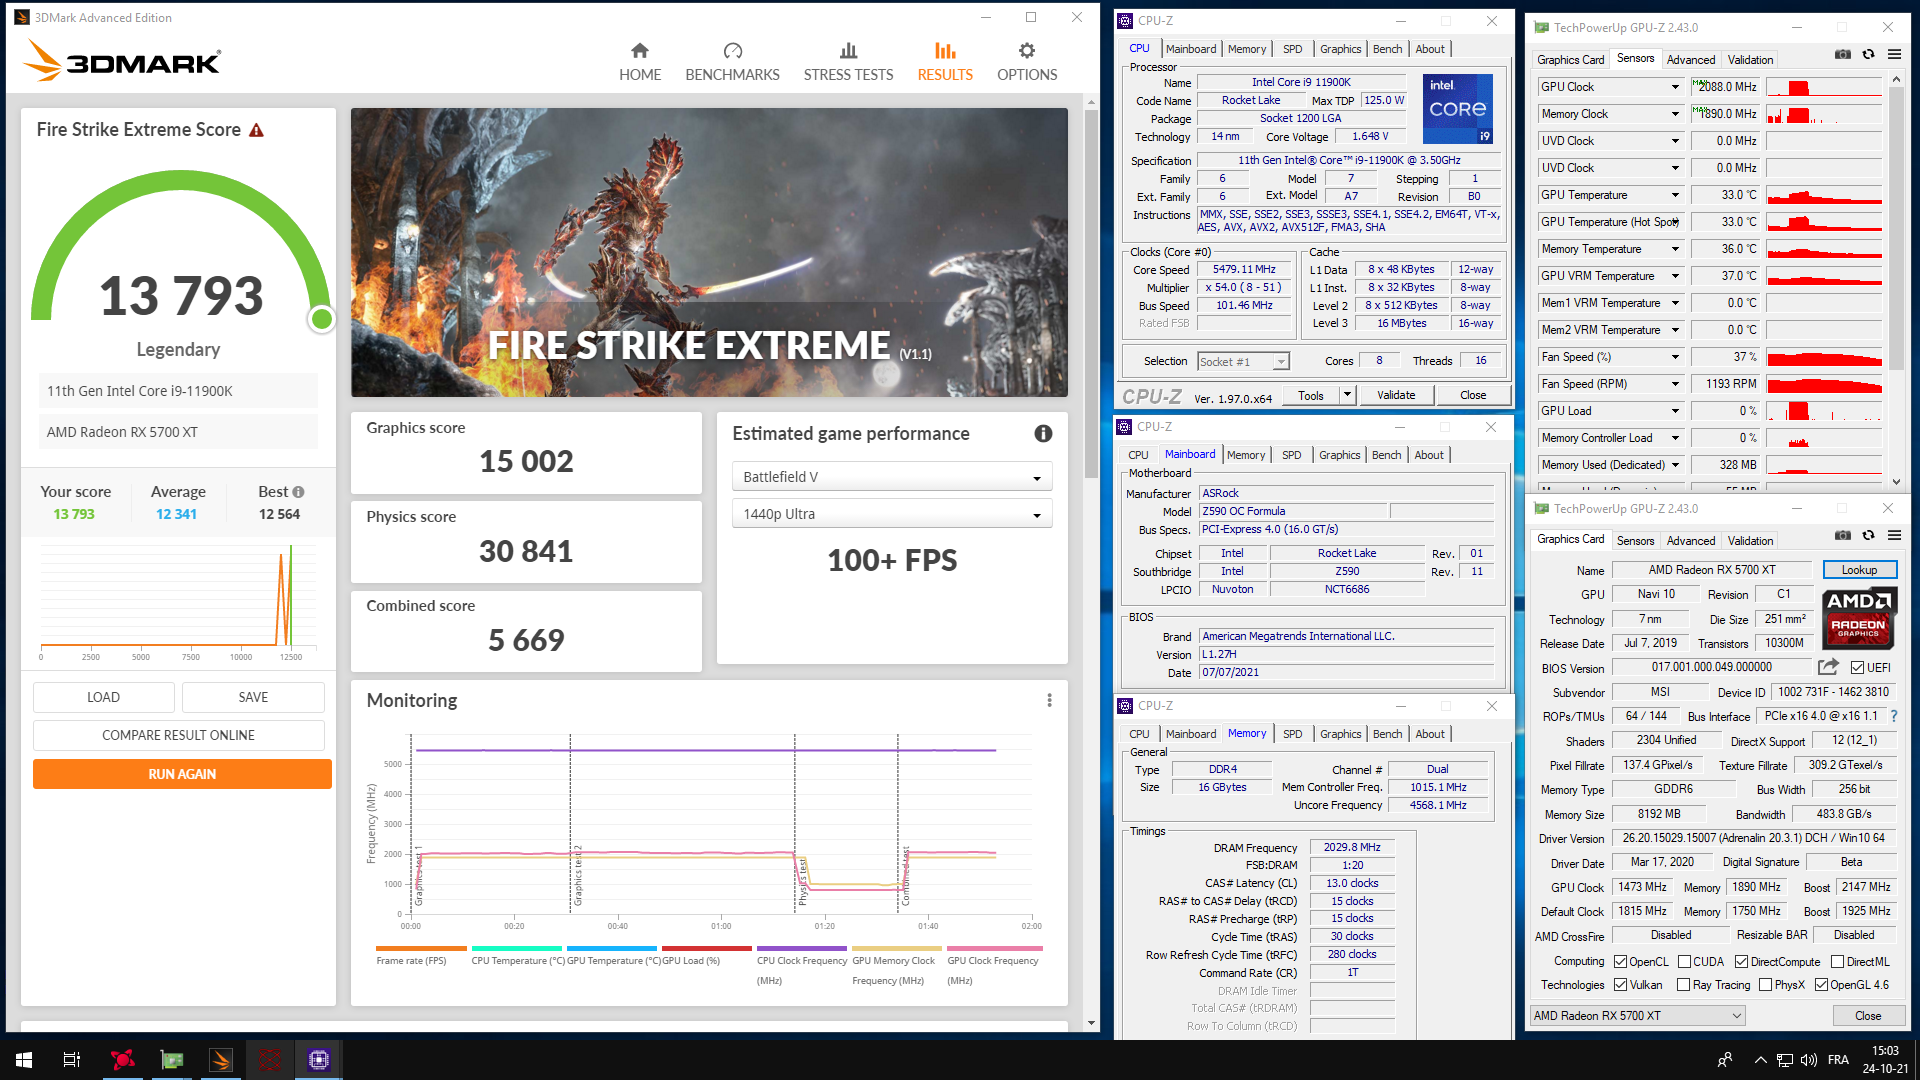The image size is (1920, 1080).
Task: Show hidden system tray icons
Action: 1760,1060
